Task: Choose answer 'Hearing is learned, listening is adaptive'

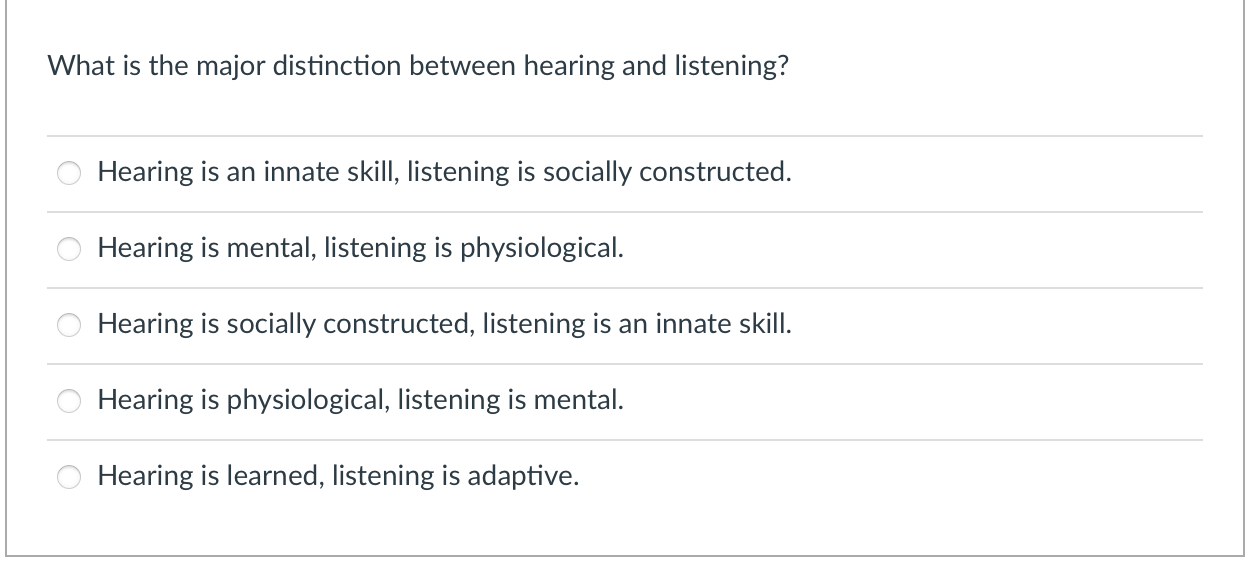Action: [337, 475]
